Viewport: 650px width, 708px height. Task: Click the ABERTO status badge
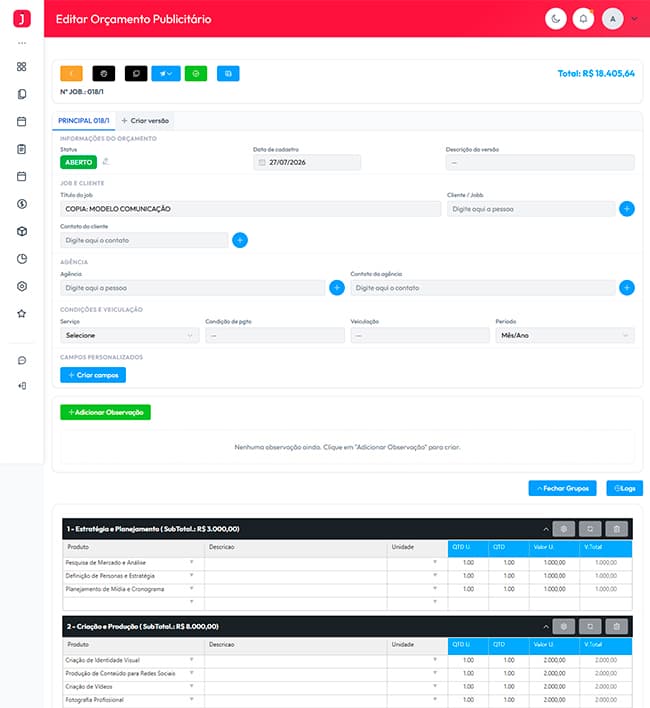(x=79, y=162)
